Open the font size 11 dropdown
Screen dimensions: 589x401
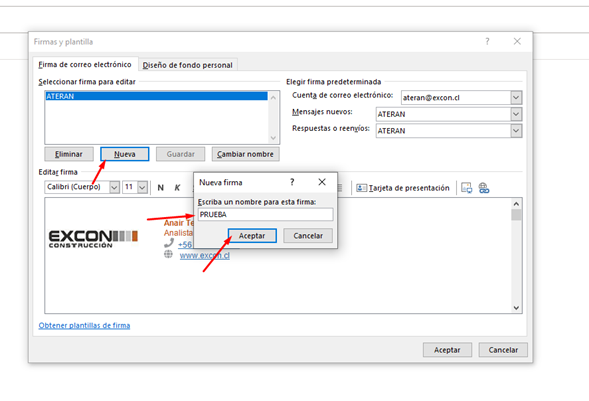(x=142, y=187)
